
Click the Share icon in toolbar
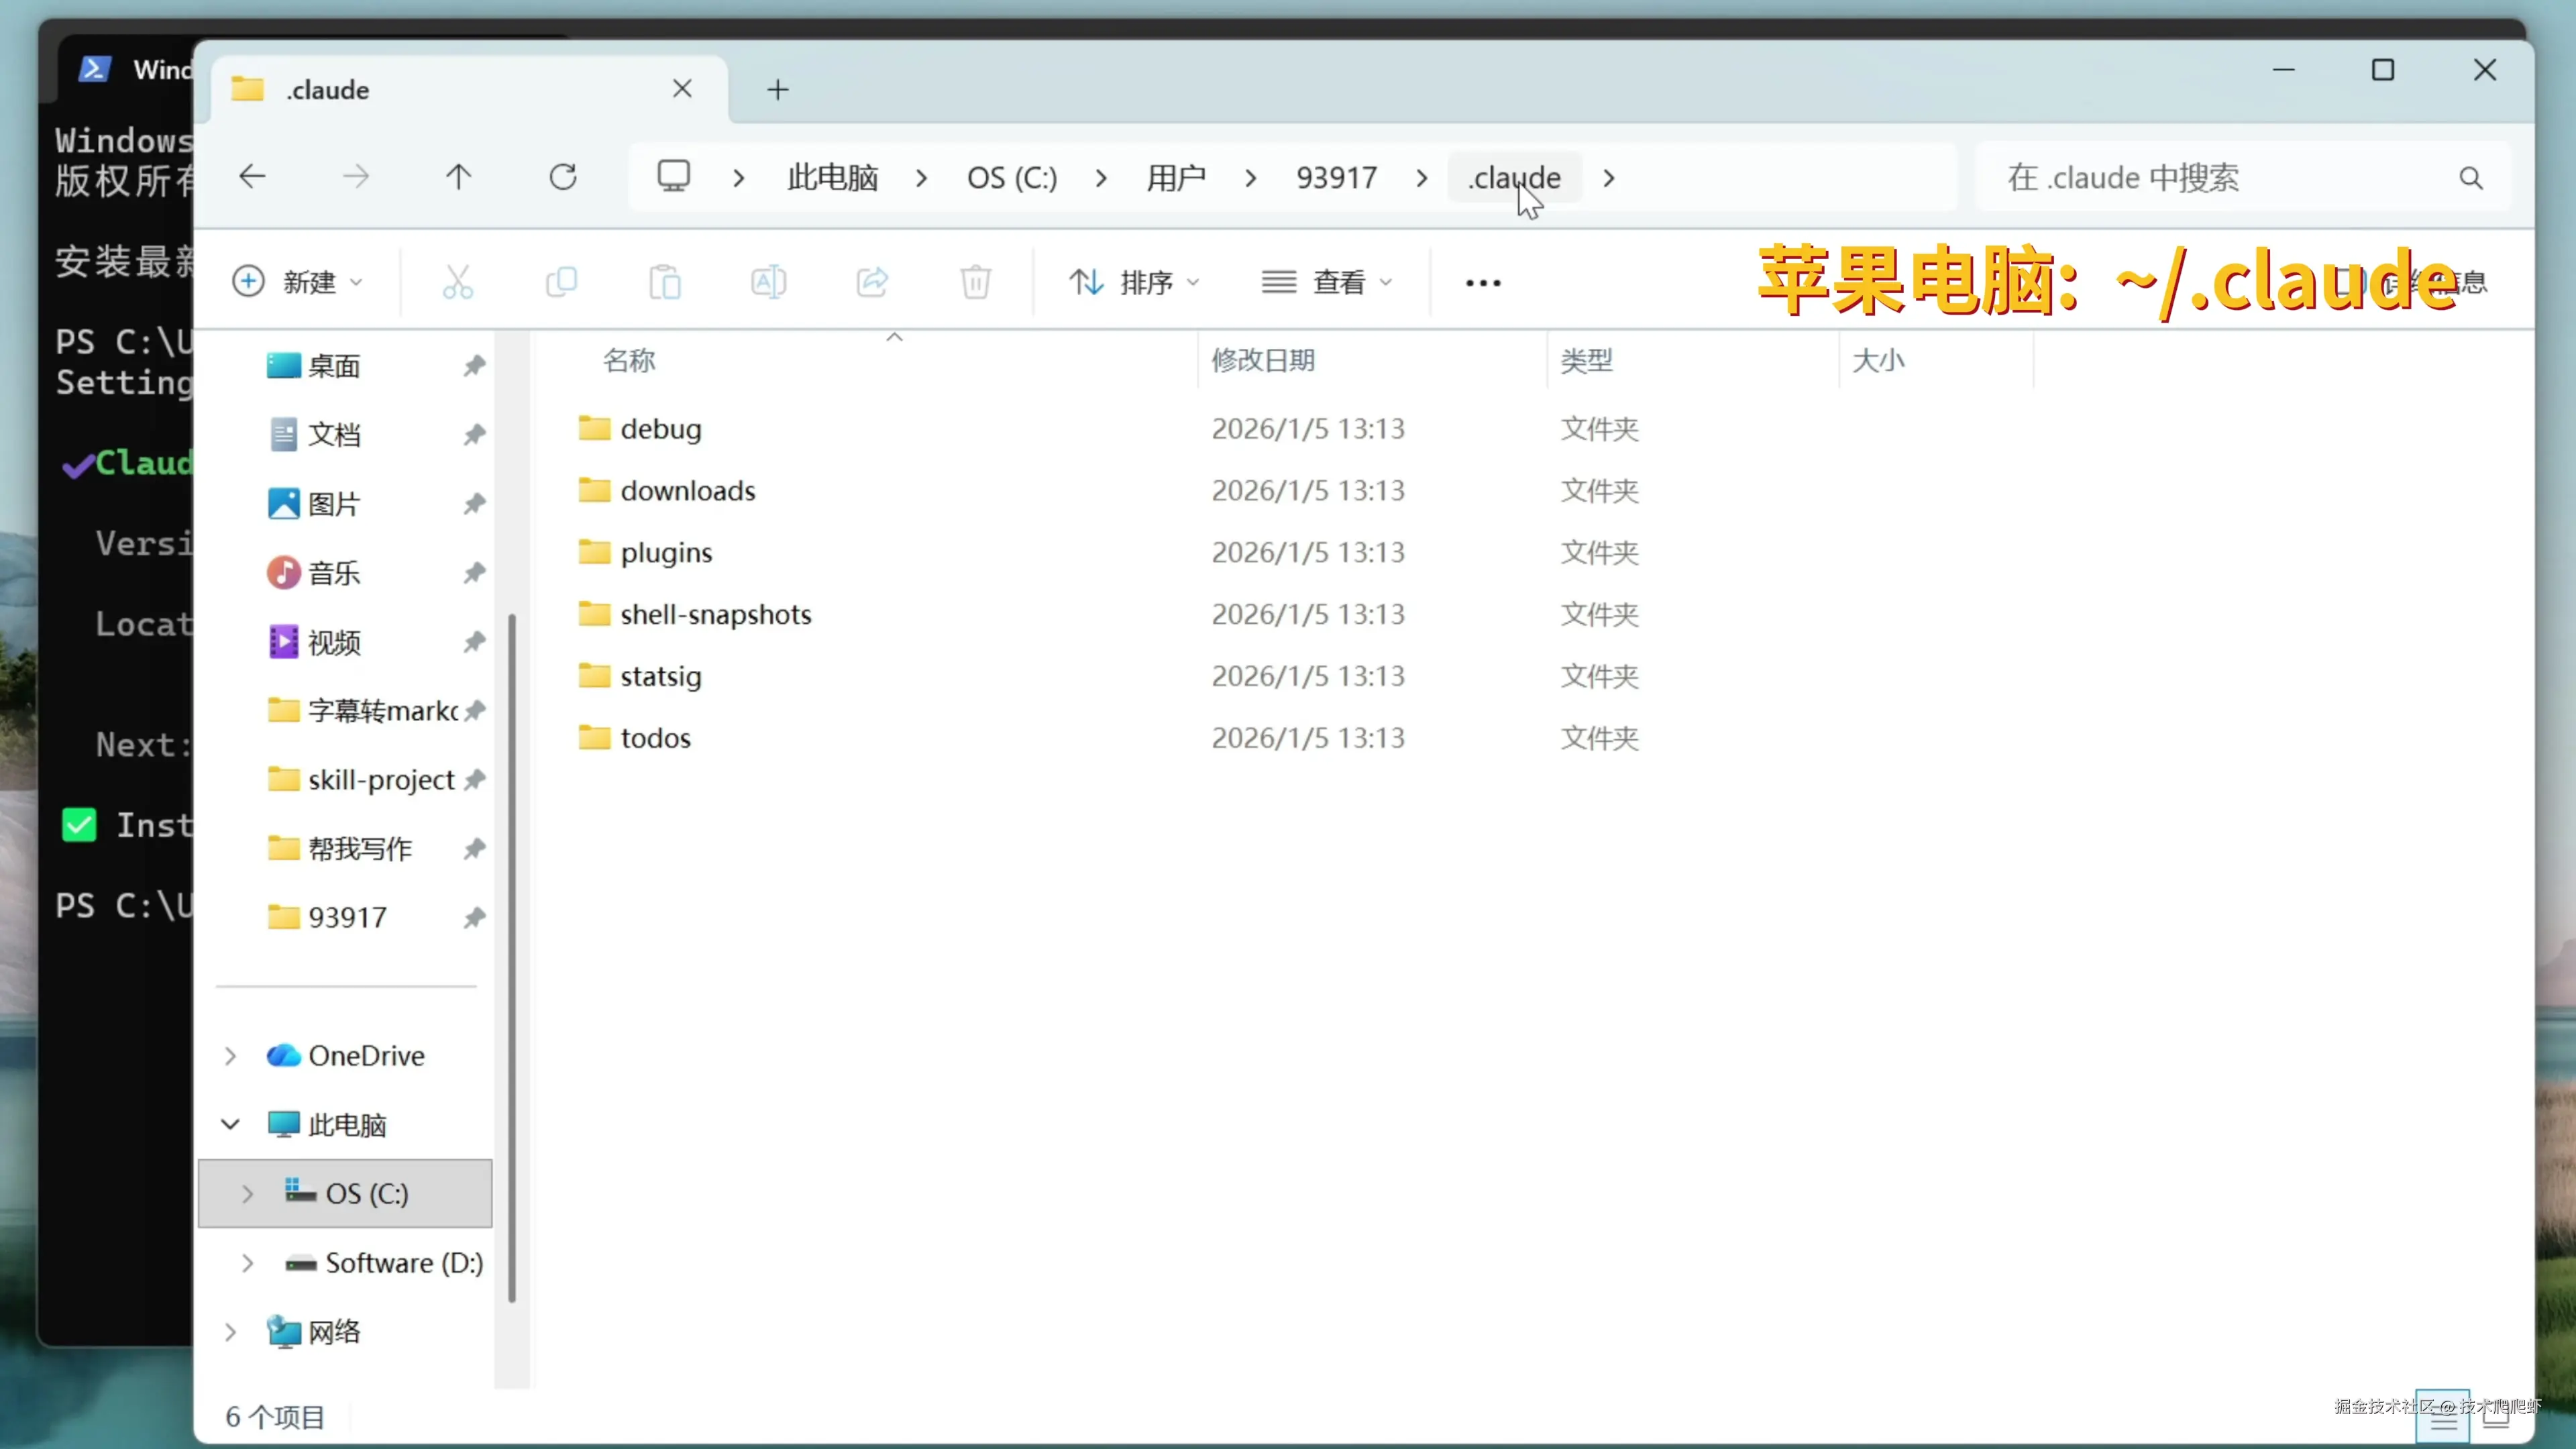click(872, 282)
